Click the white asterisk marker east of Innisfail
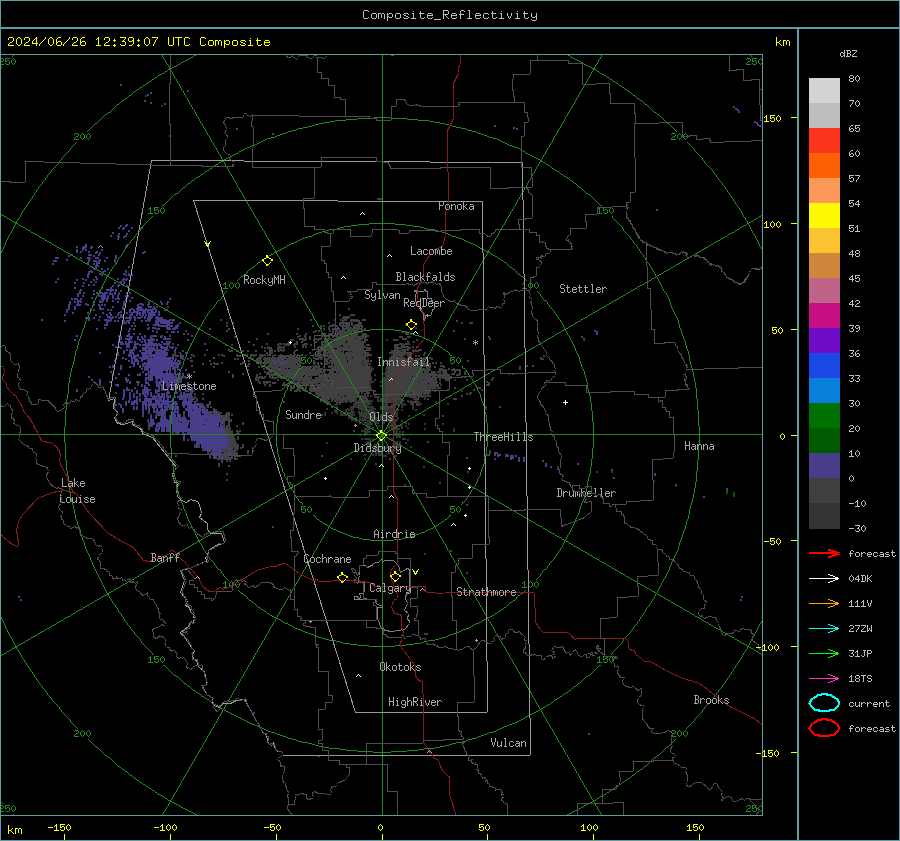 pos(475,343)
